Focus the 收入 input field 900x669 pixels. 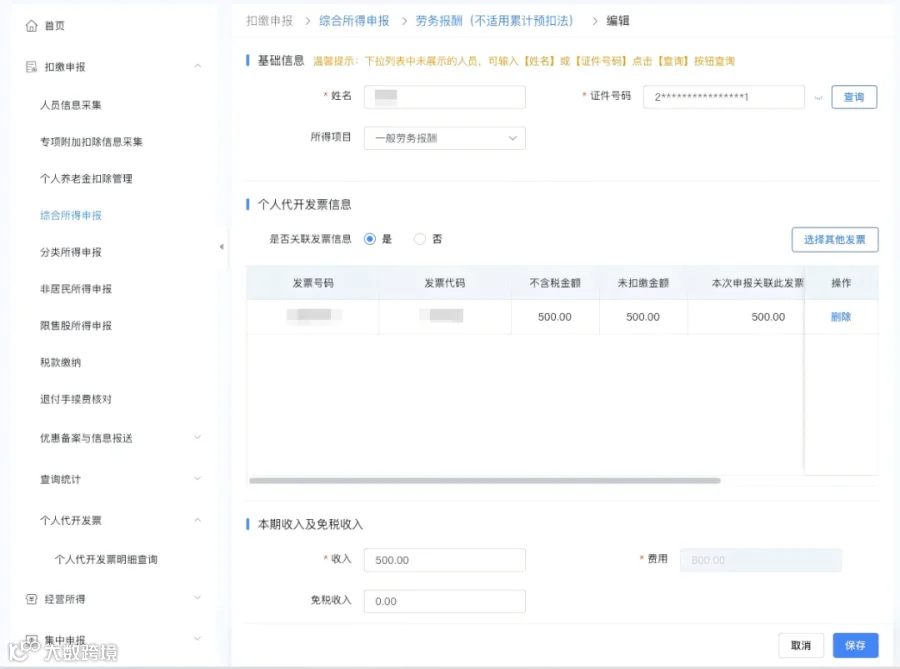444,560
